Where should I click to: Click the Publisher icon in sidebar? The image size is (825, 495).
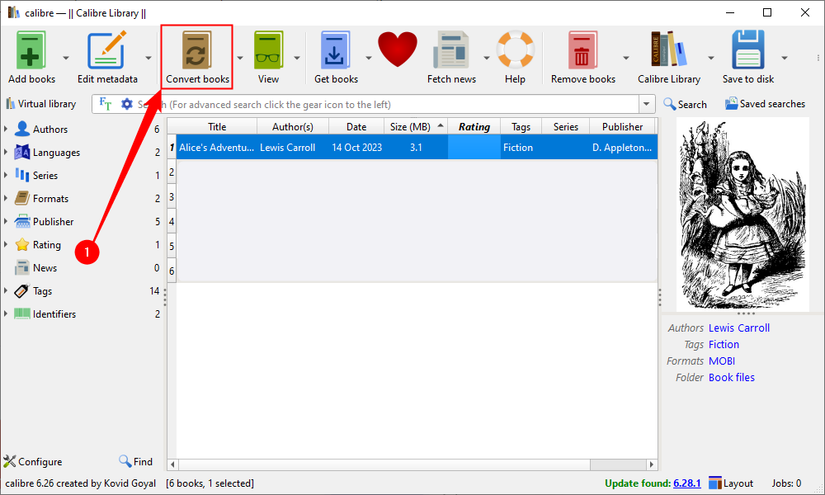point(22,221)
